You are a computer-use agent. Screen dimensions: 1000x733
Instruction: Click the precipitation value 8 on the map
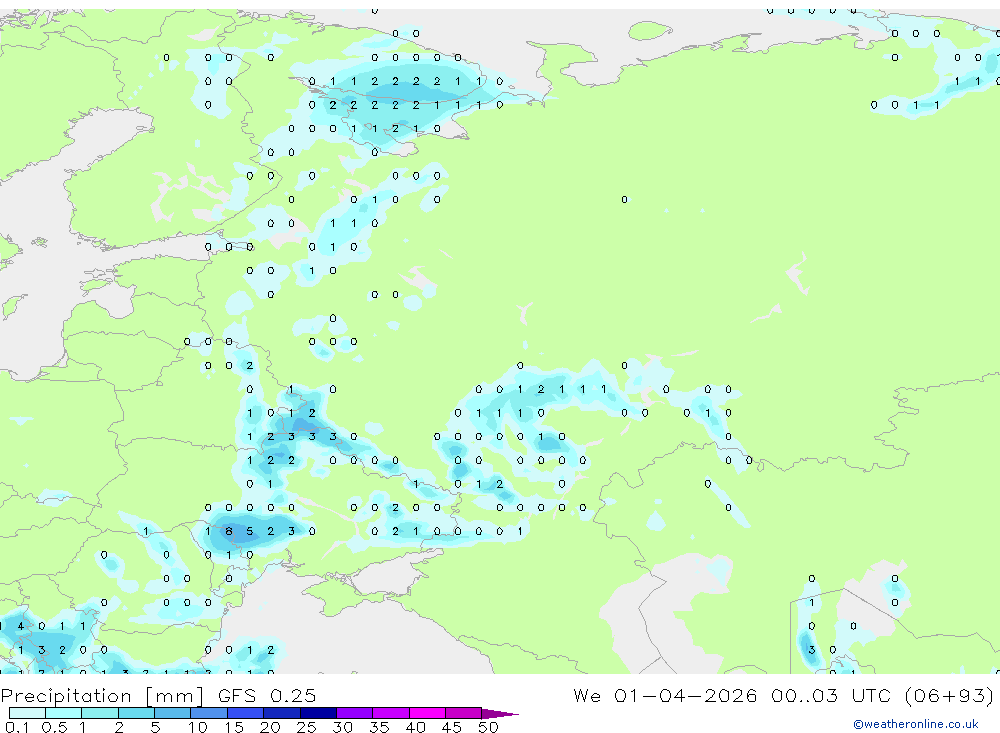(x=229, y=531)
